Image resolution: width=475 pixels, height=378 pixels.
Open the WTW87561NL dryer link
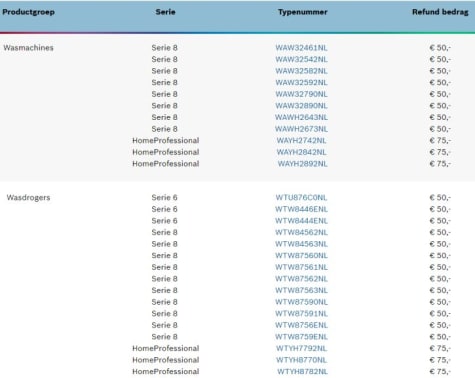(x=301, y=267)
